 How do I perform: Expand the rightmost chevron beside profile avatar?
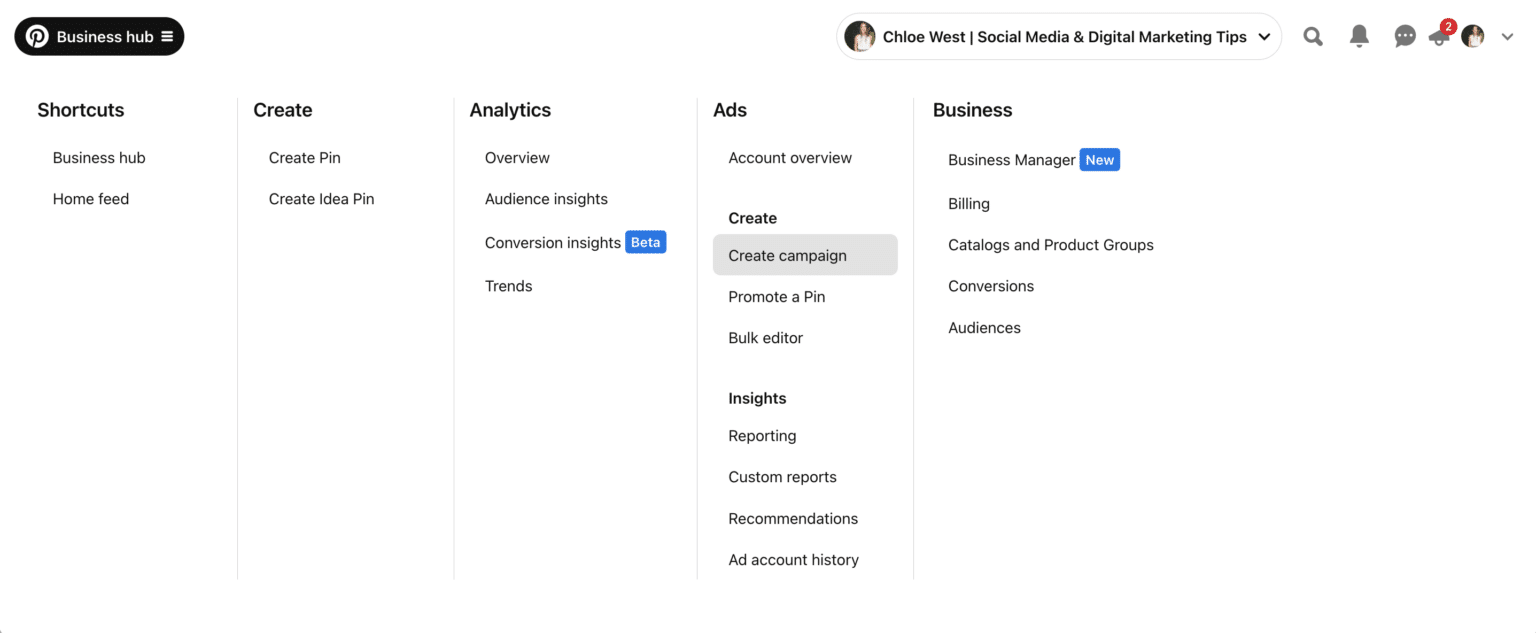click(x=1507, y=37)
